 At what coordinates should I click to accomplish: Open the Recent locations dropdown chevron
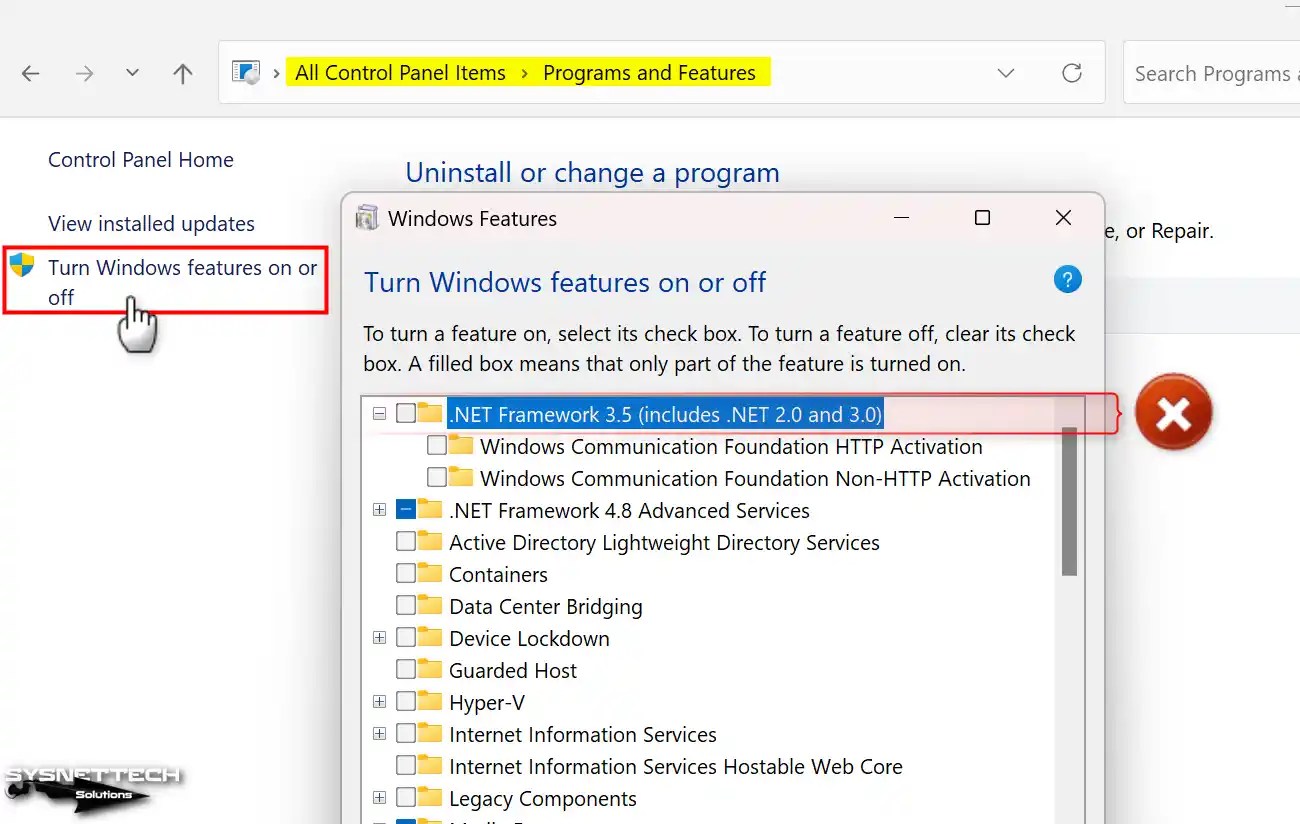click(x=132, y=73)
